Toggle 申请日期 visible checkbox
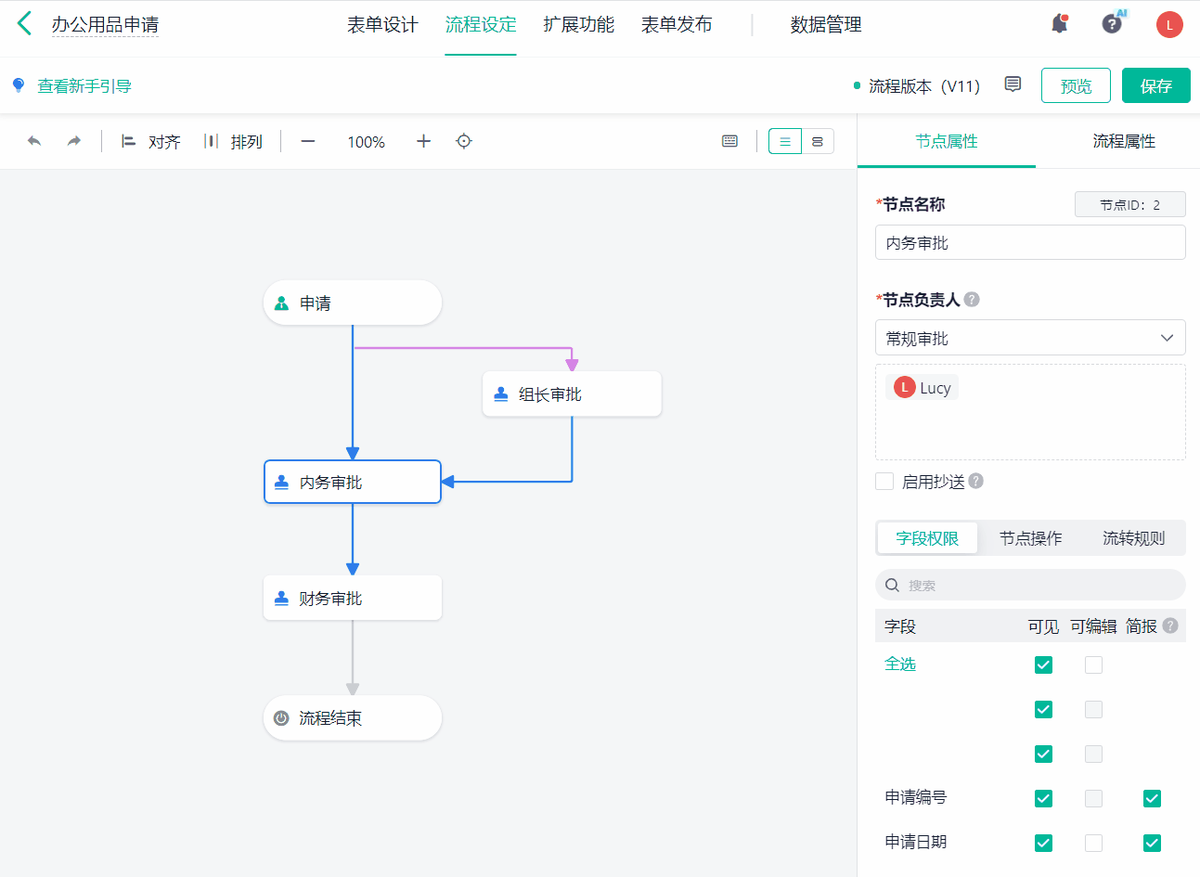This screenshot has width=1200, height=877. pos(1044,843)
